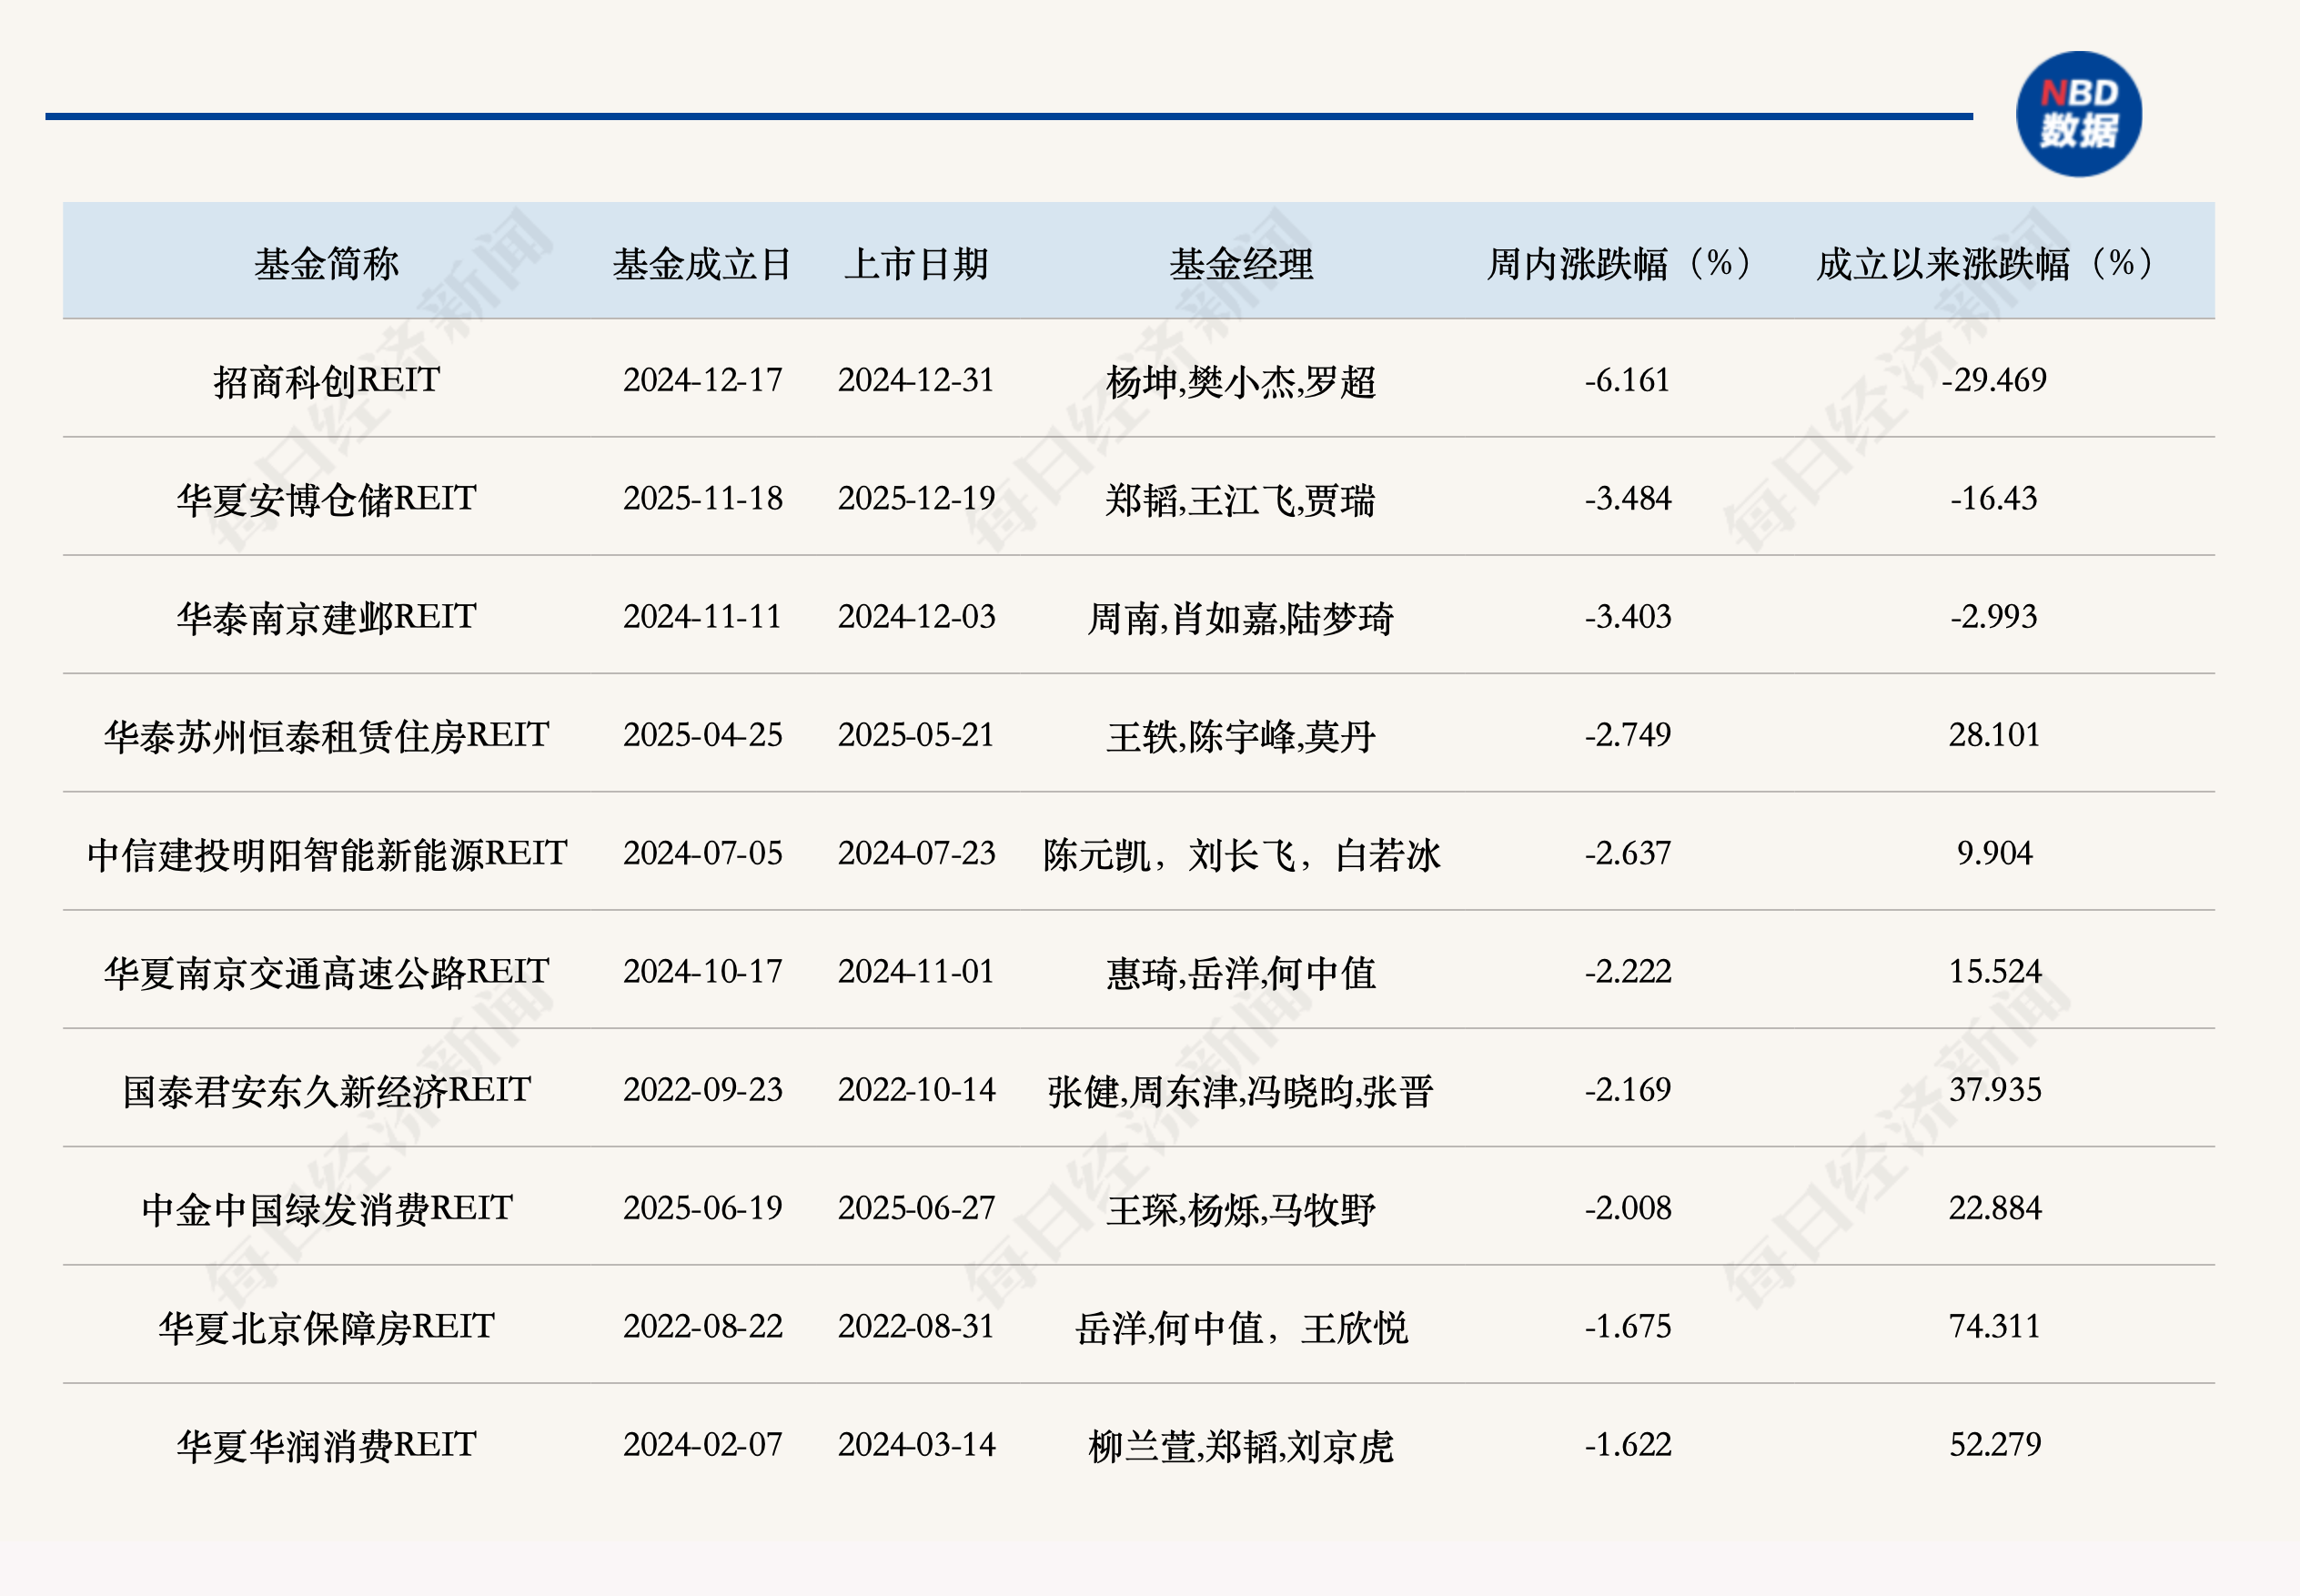This screenshot has width=2300, height=1596.
Task: Click establishment date 2024-10-17
Action: [702, 971]
